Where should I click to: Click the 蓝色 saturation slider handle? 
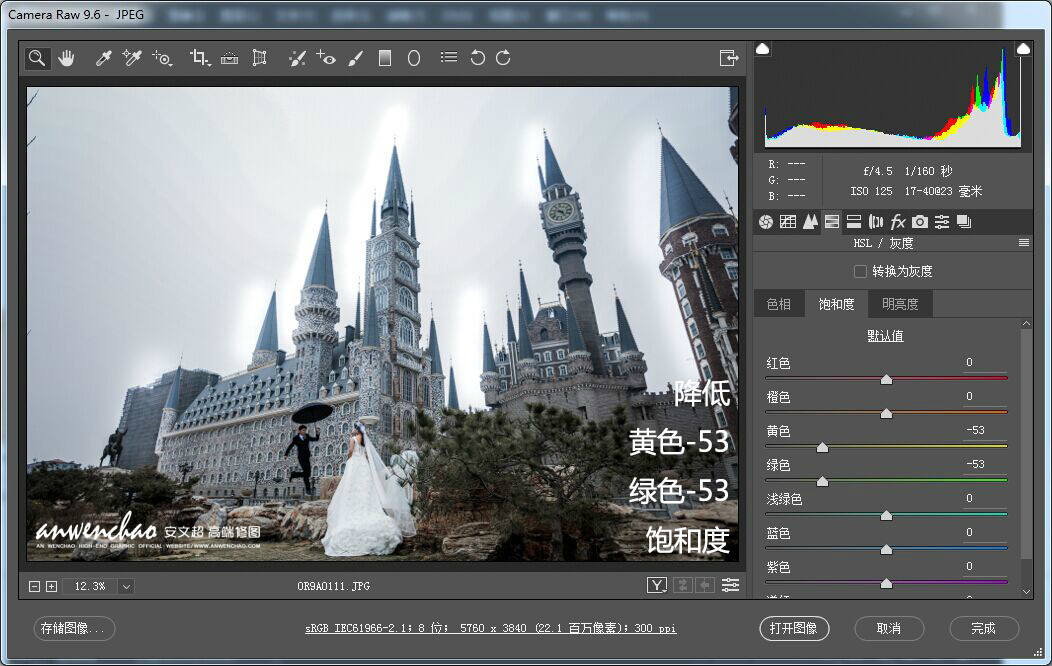[x=886, y=550]
